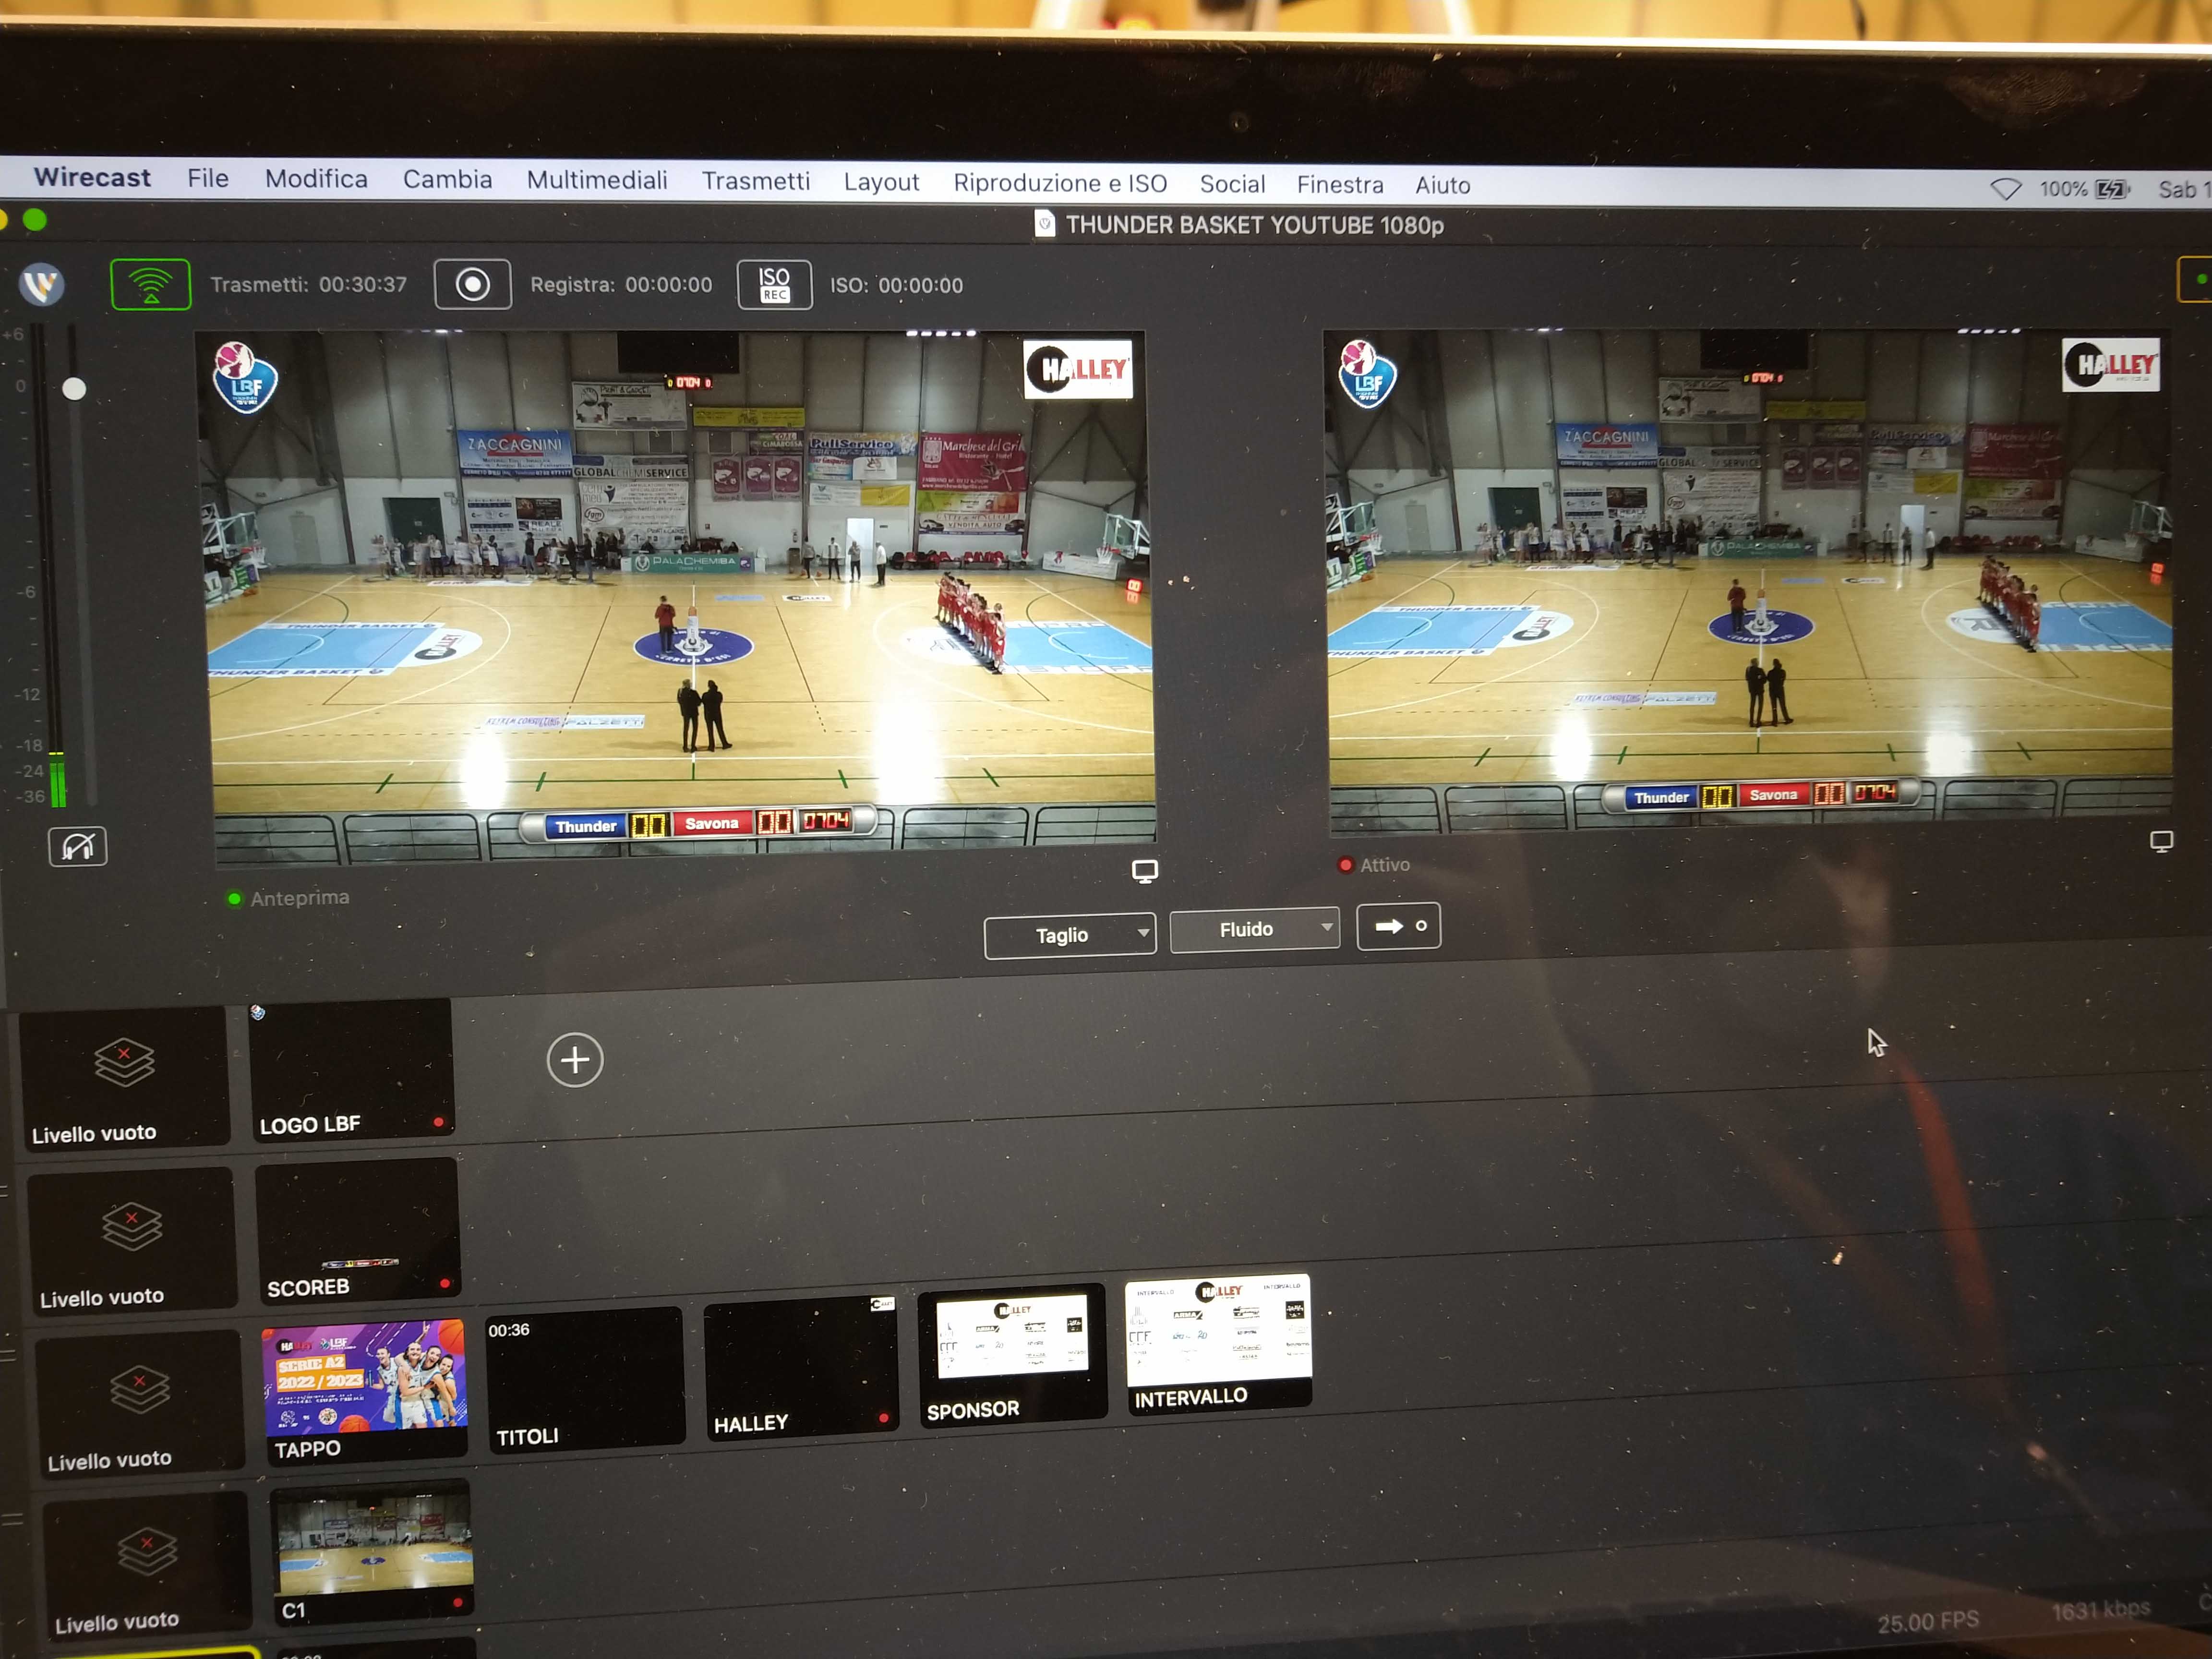The height and width of the screenshot is (1659, 2212).
Task: Click the Attivo label under live pane
Action: [x=1385, y=865]
